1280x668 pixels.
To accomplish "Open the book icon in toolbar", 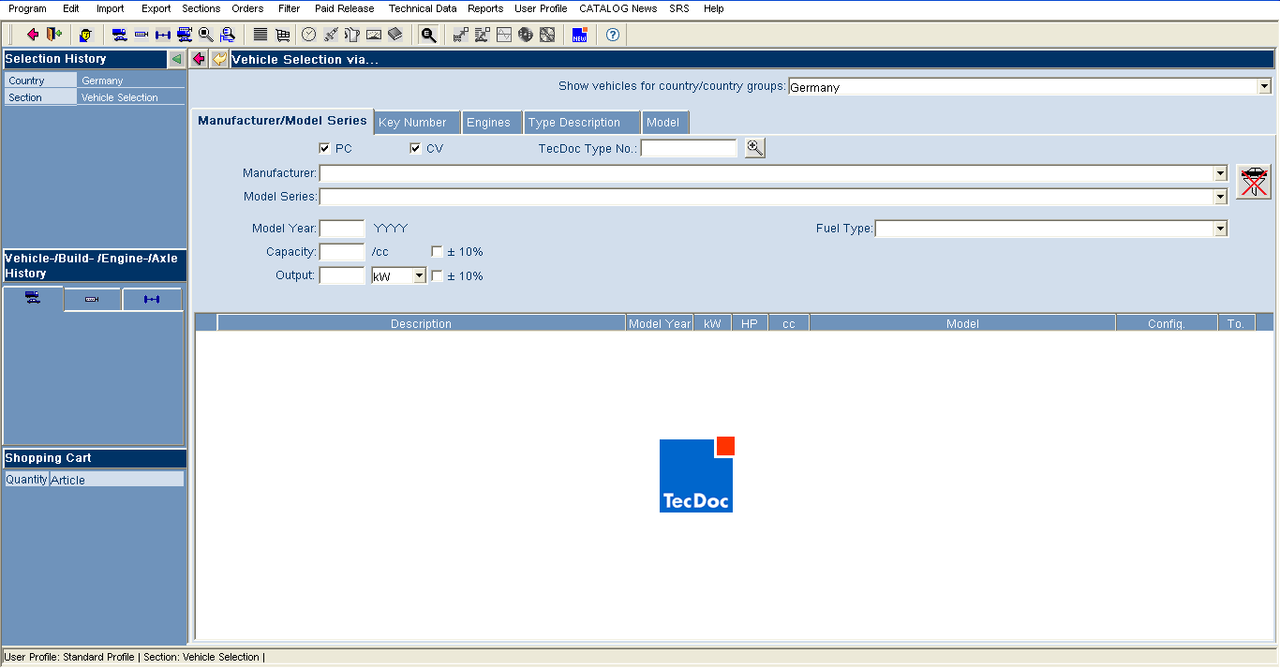I will point(395,34).
